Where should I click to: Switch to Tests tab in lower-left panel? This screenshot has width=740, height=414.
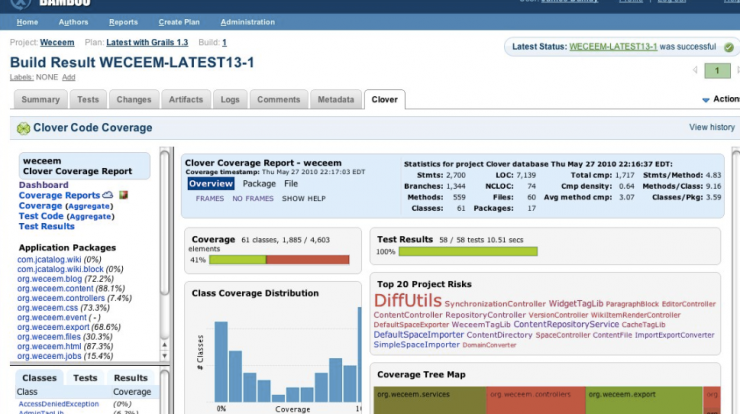[x=85, y=378]
